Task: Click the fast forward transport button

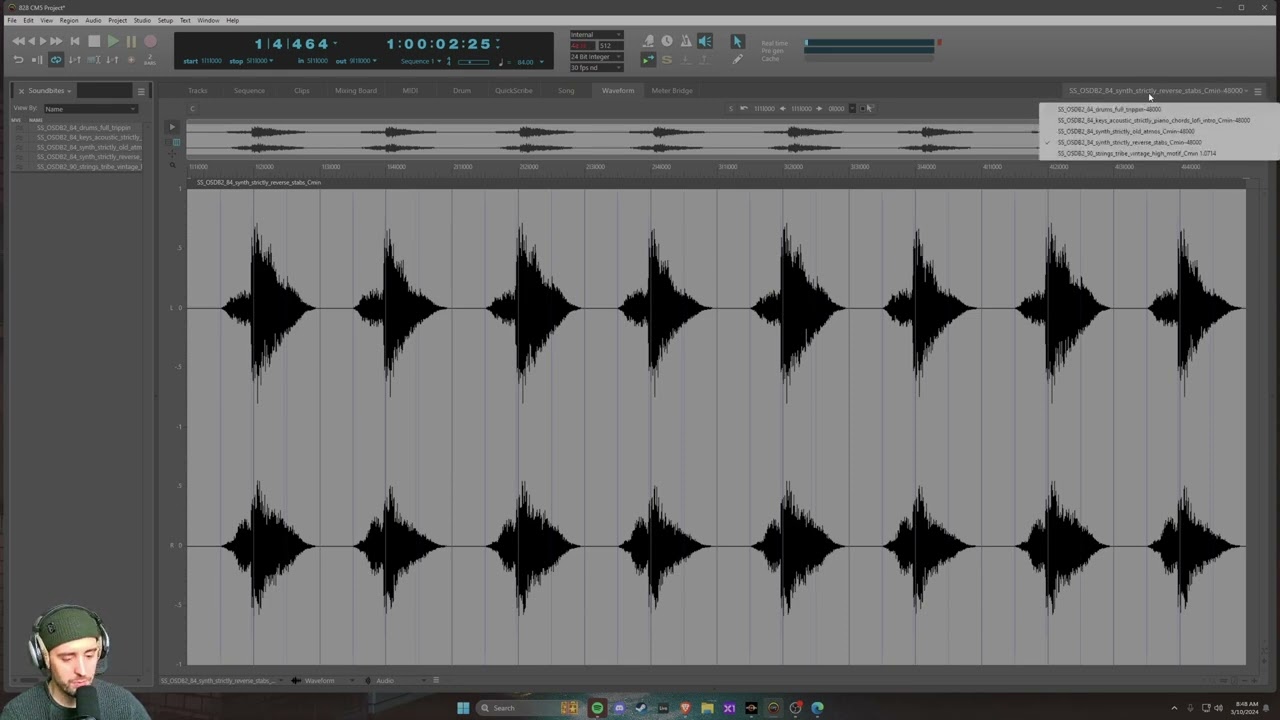Action: tap(56, 41)
